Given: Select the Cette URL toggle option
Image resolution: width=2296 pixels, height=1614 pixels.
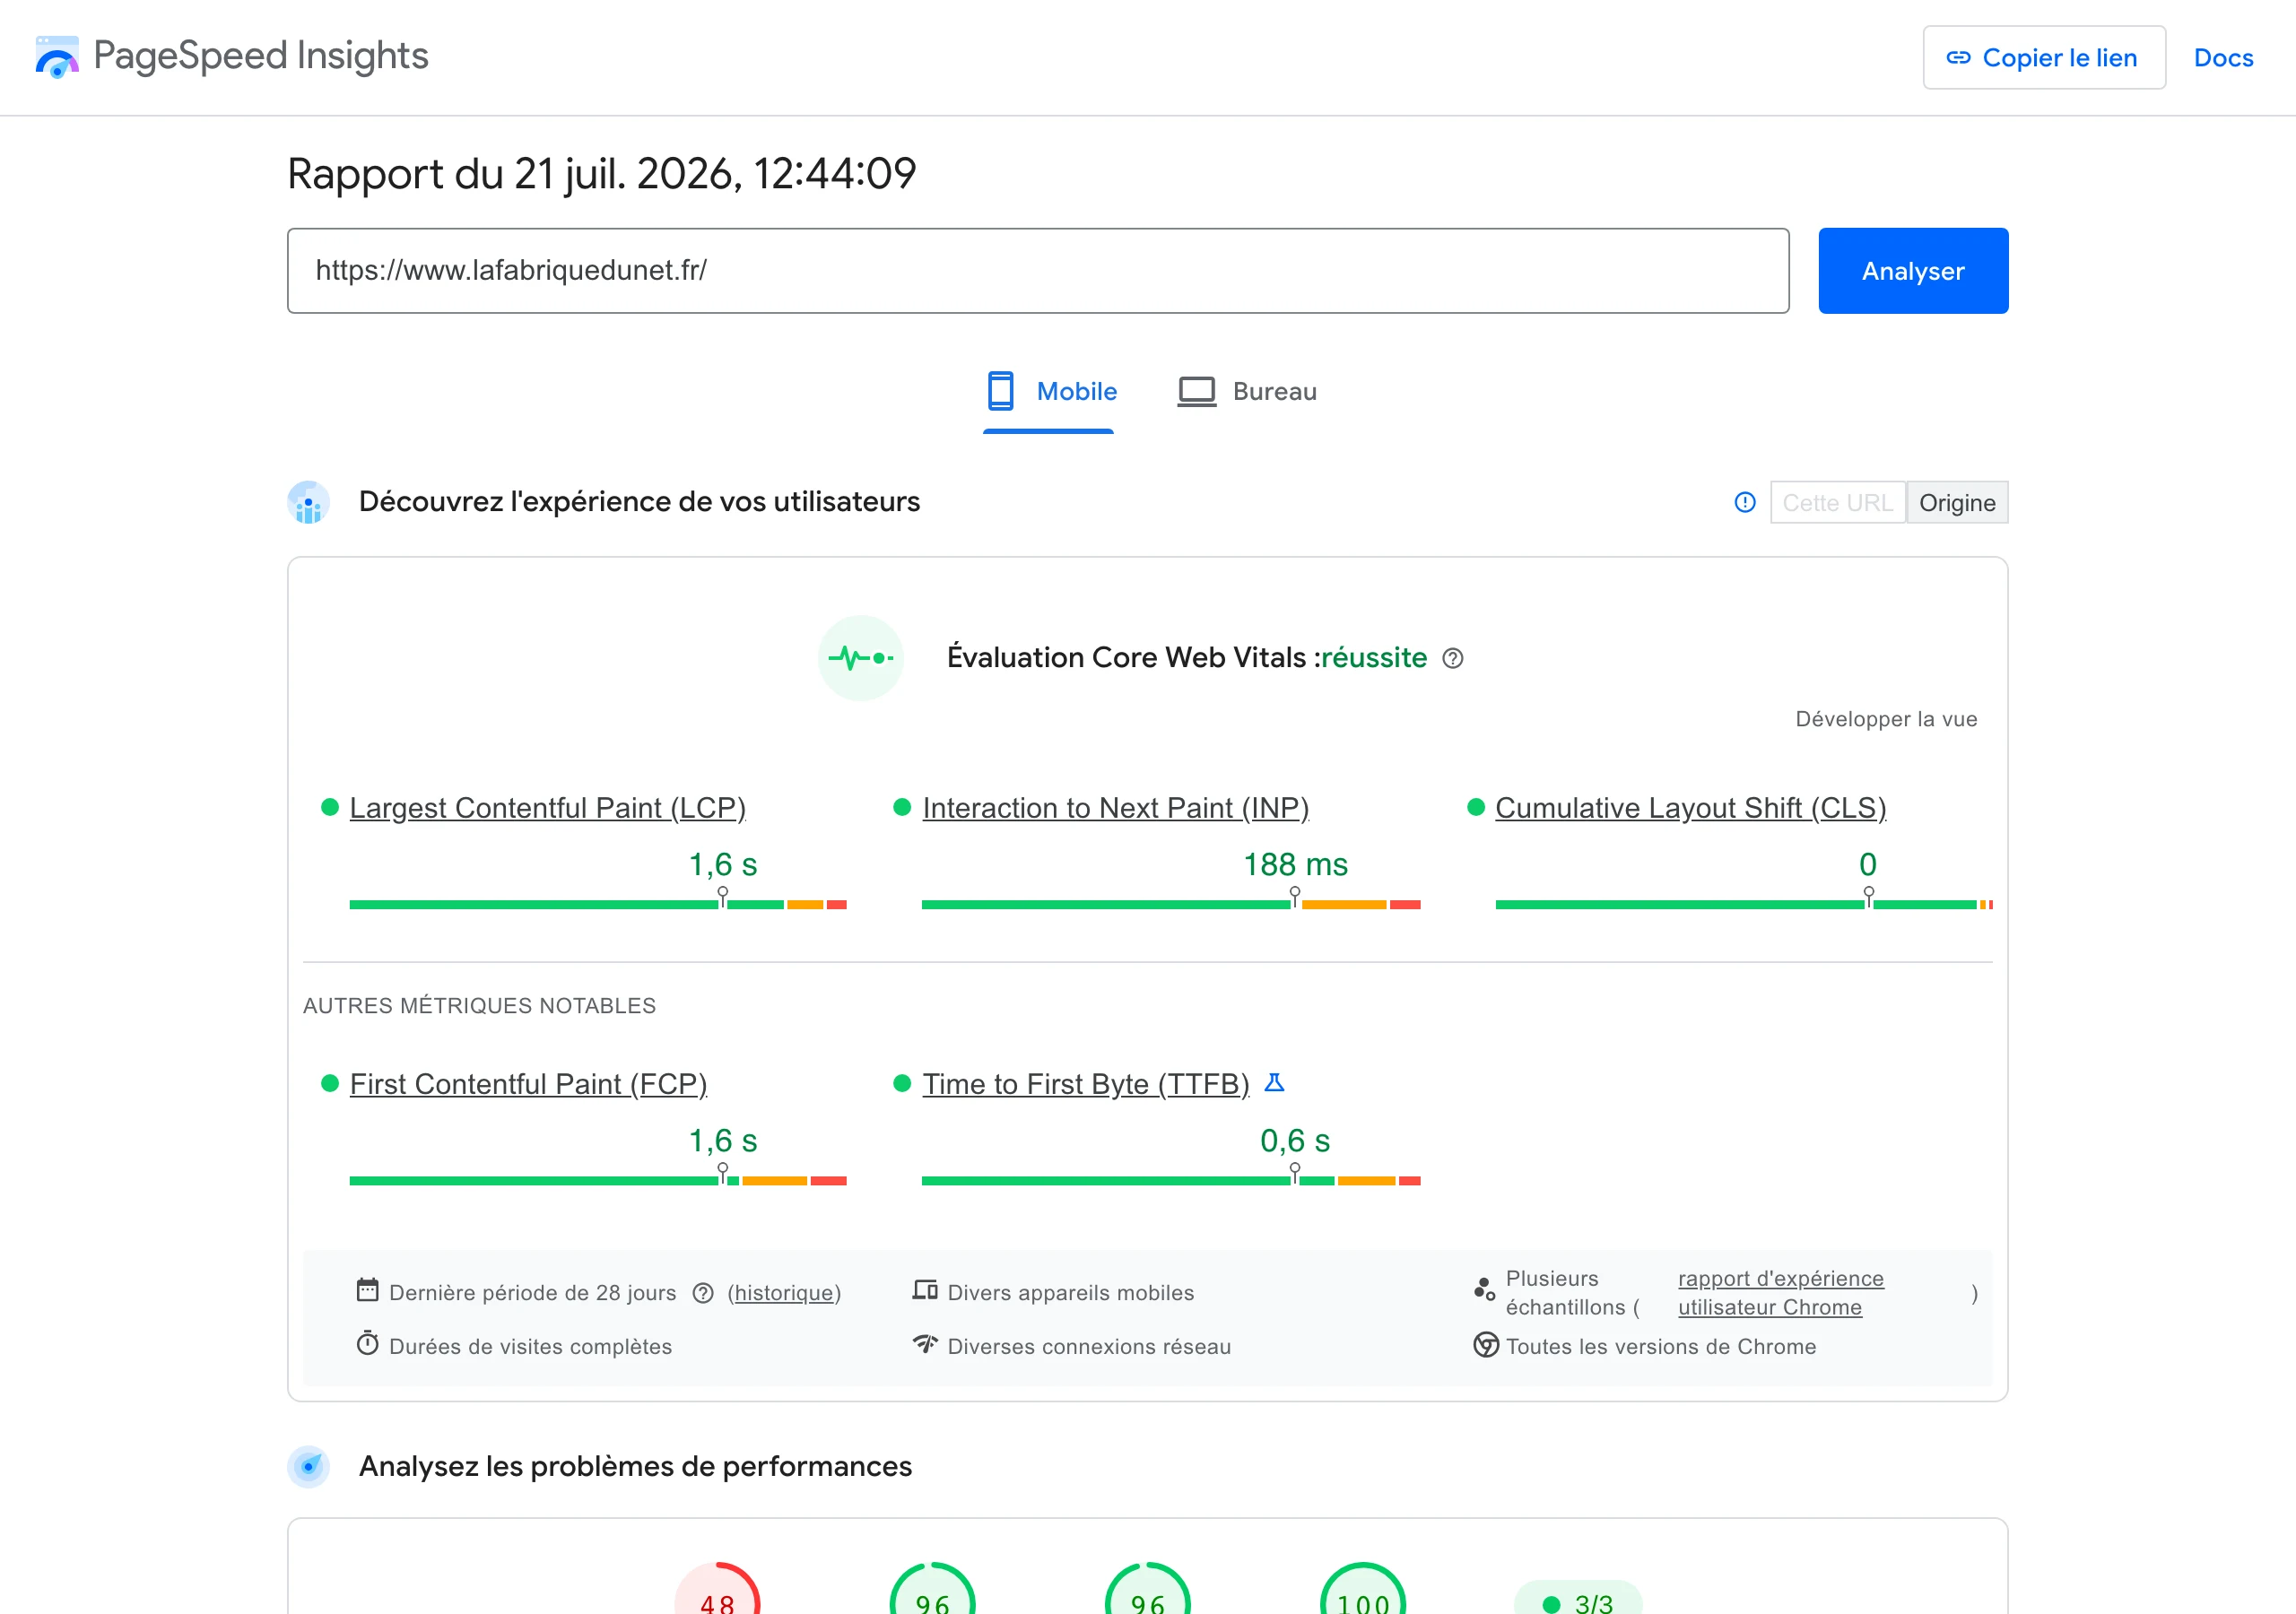Looking at the screenshot, I should [1837, 502].
